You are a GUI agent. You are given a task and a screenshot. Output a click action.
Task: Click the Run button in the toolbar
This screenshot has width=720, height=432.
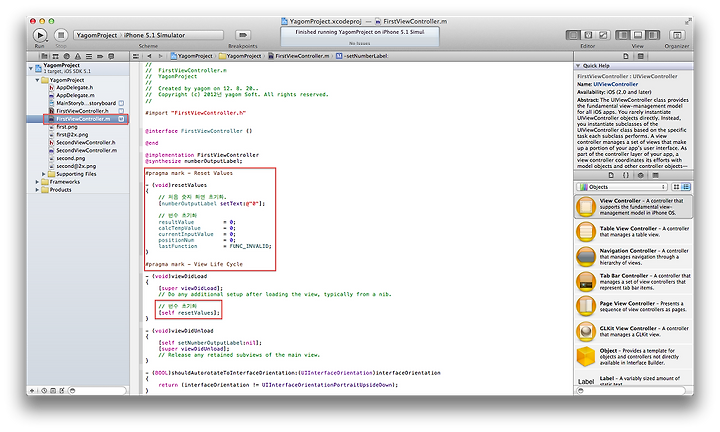pos(40,35)
